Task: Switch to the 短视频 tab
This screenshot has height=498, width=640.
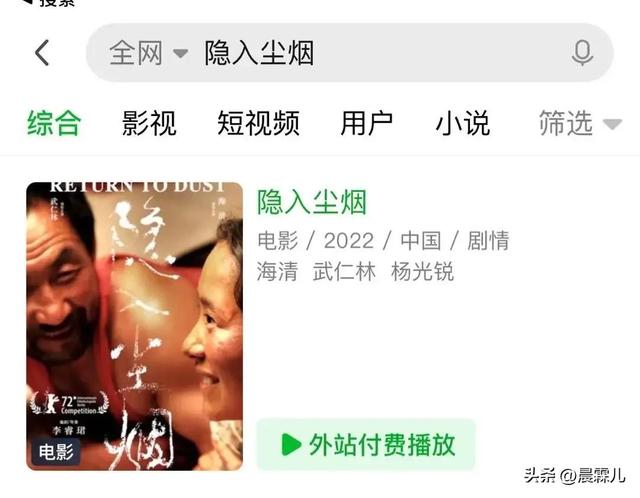Action: [258, 123]
